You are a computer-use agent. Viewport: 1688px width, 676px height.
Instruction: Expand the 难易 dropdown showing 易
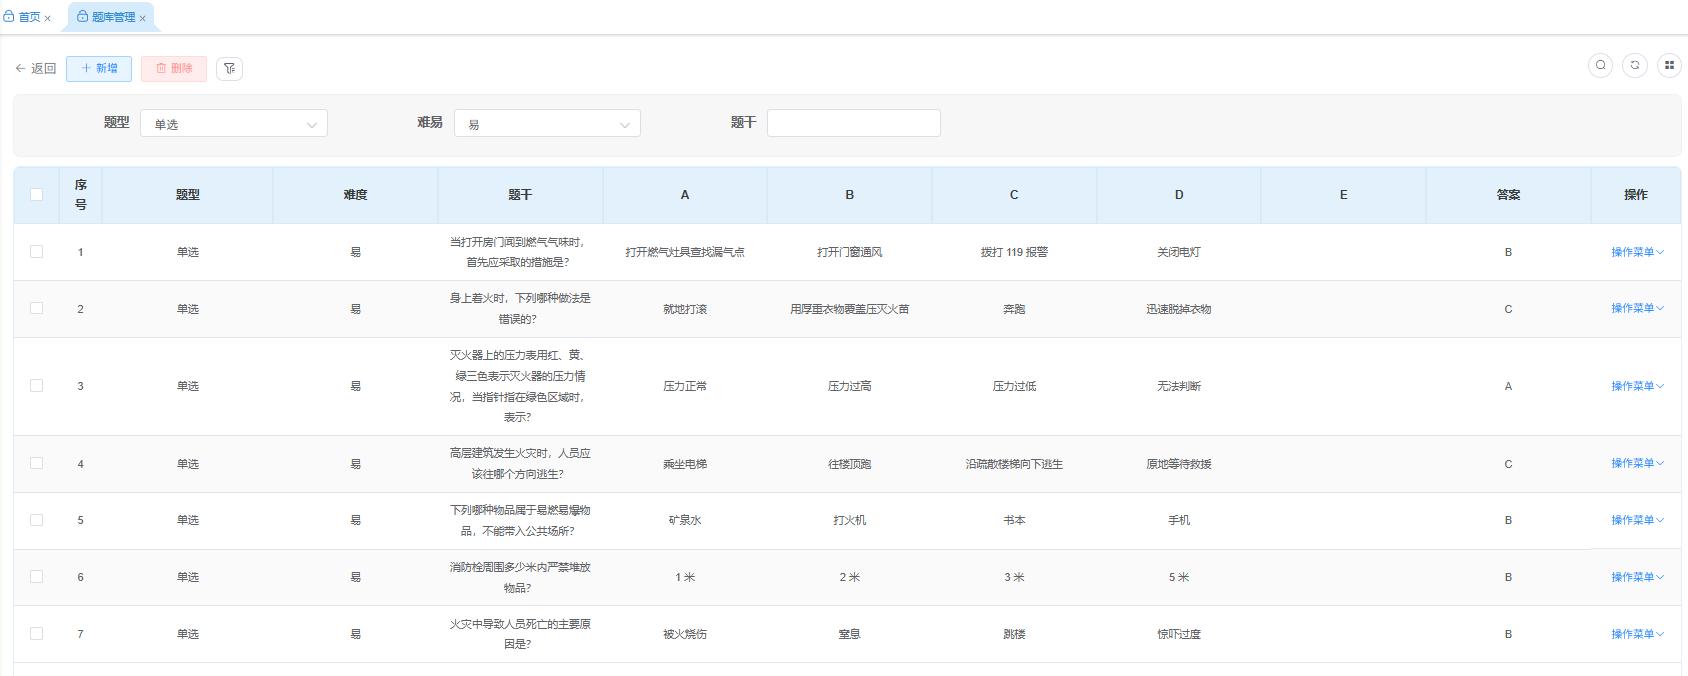(x=547, y=123)
